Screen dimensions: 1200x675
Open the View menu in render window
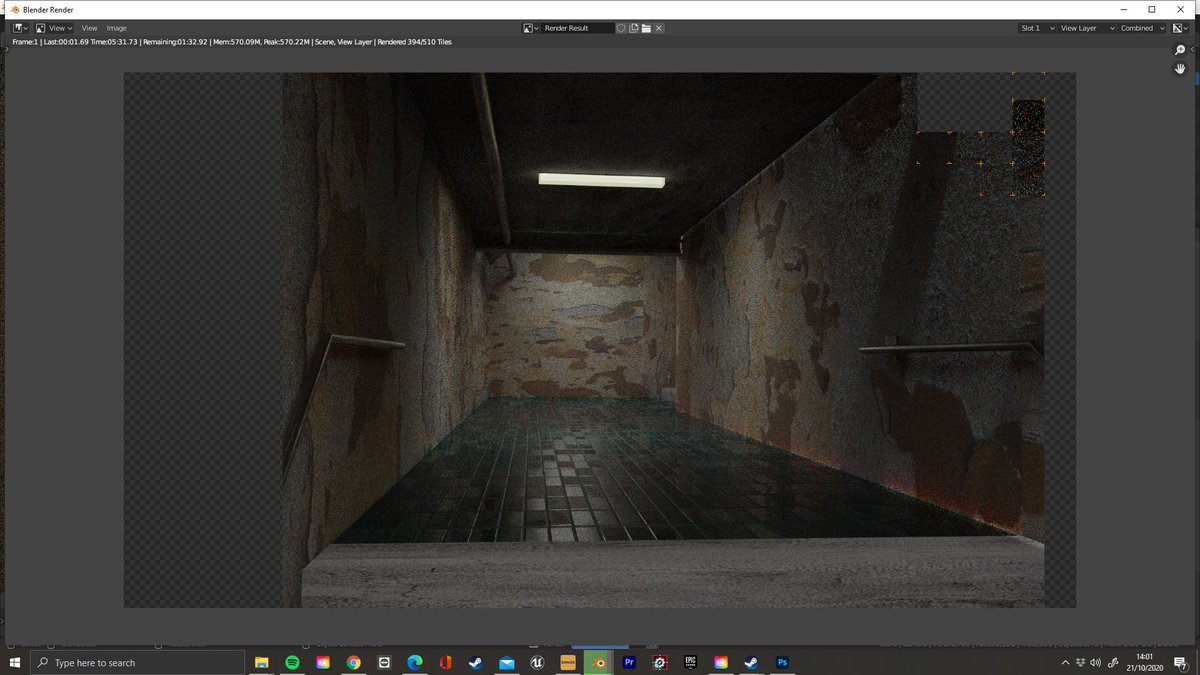click(x=90, y=28)
